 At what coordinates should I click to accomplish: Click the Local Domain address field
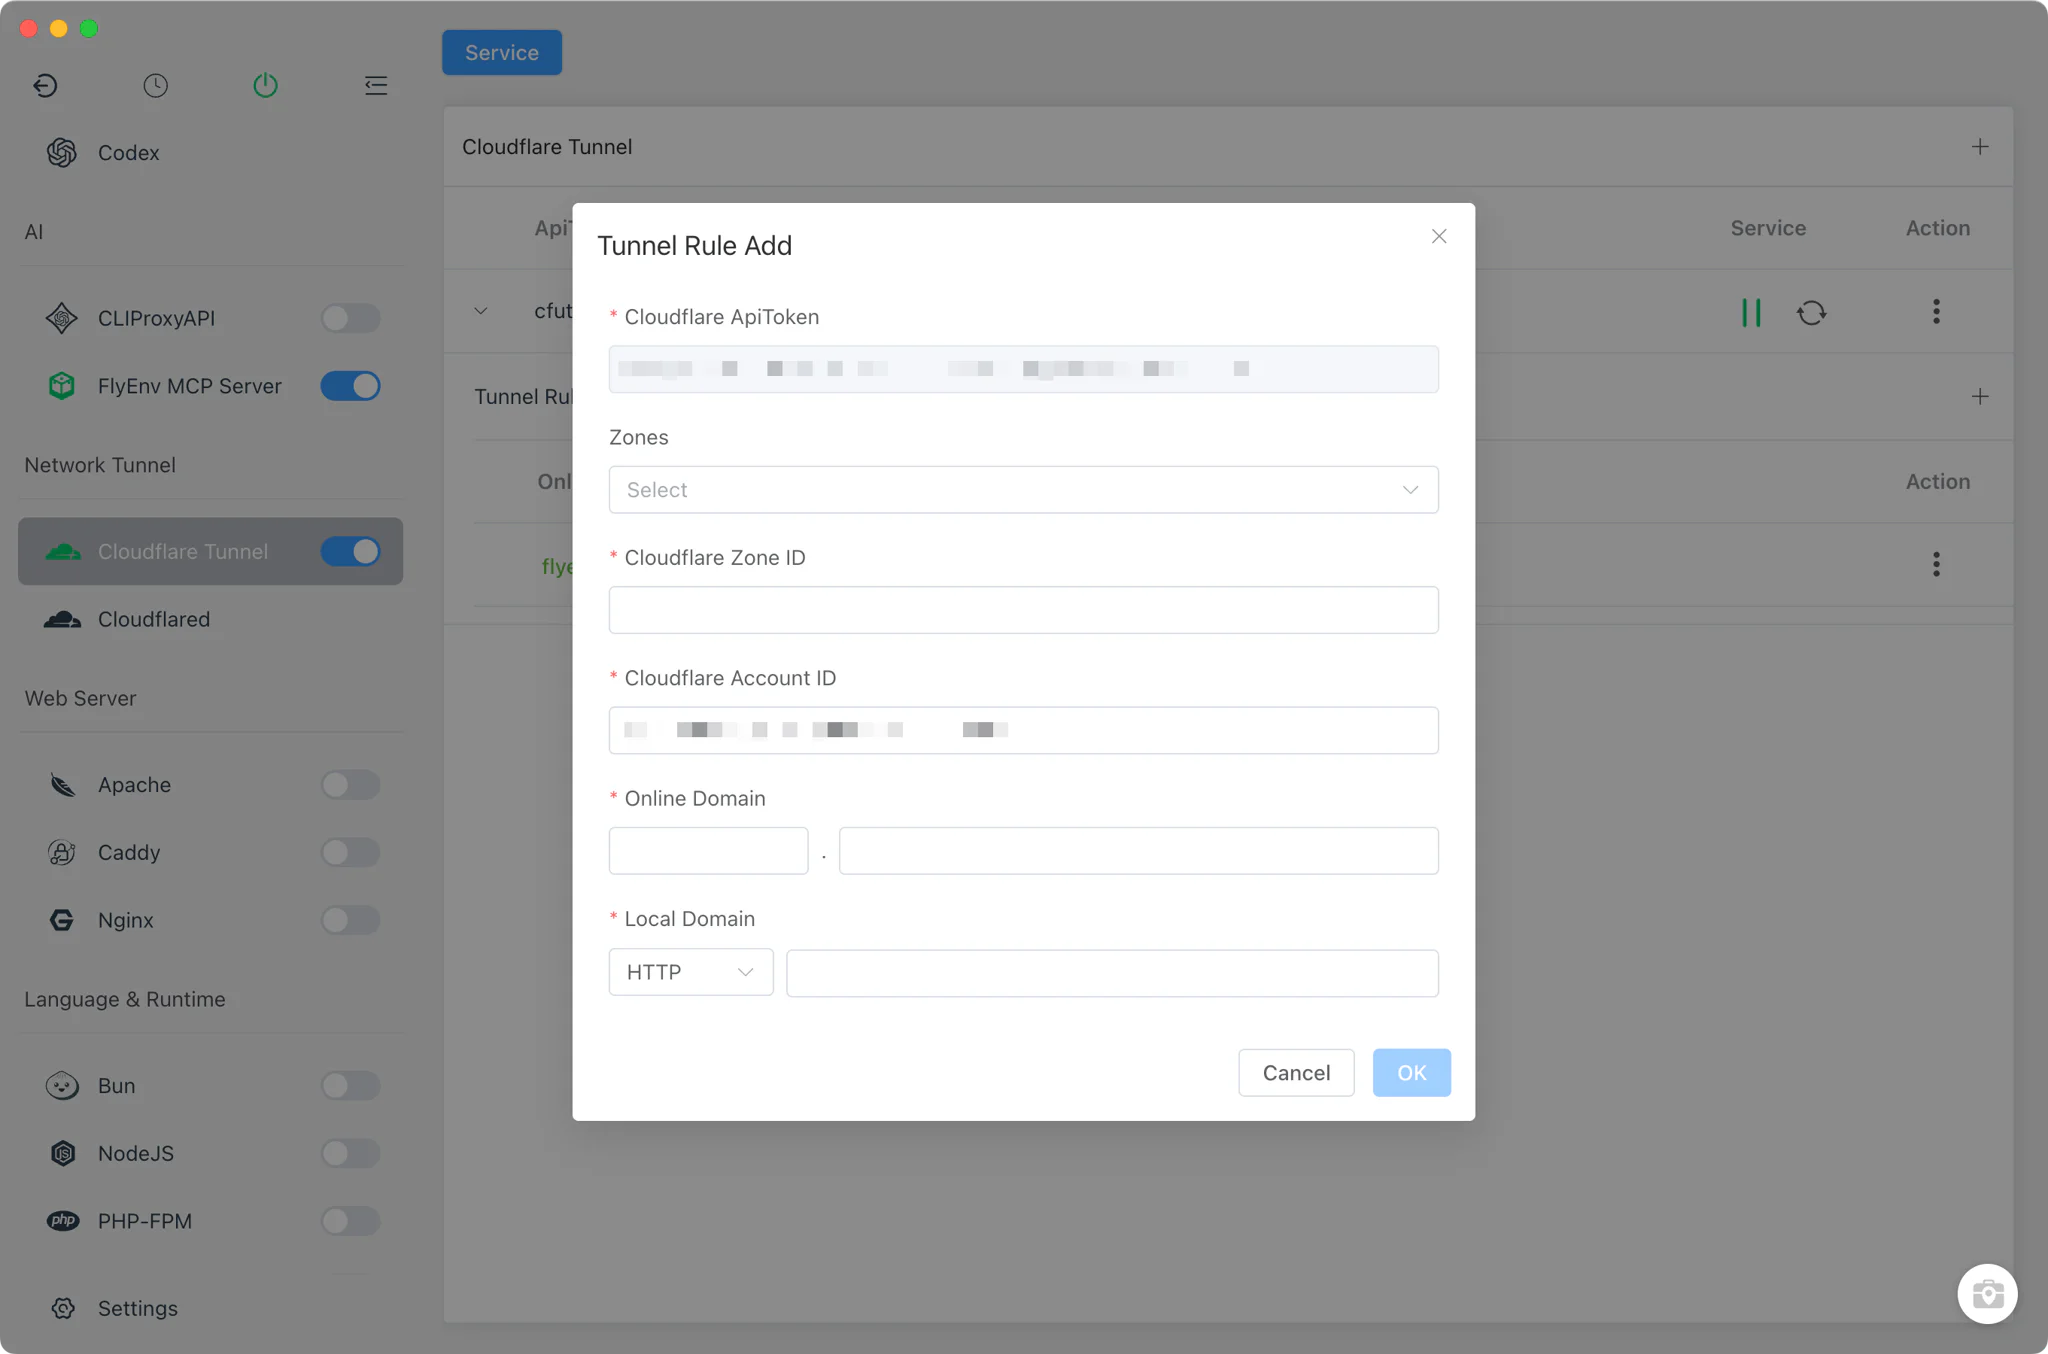(x=1112, y=973)
